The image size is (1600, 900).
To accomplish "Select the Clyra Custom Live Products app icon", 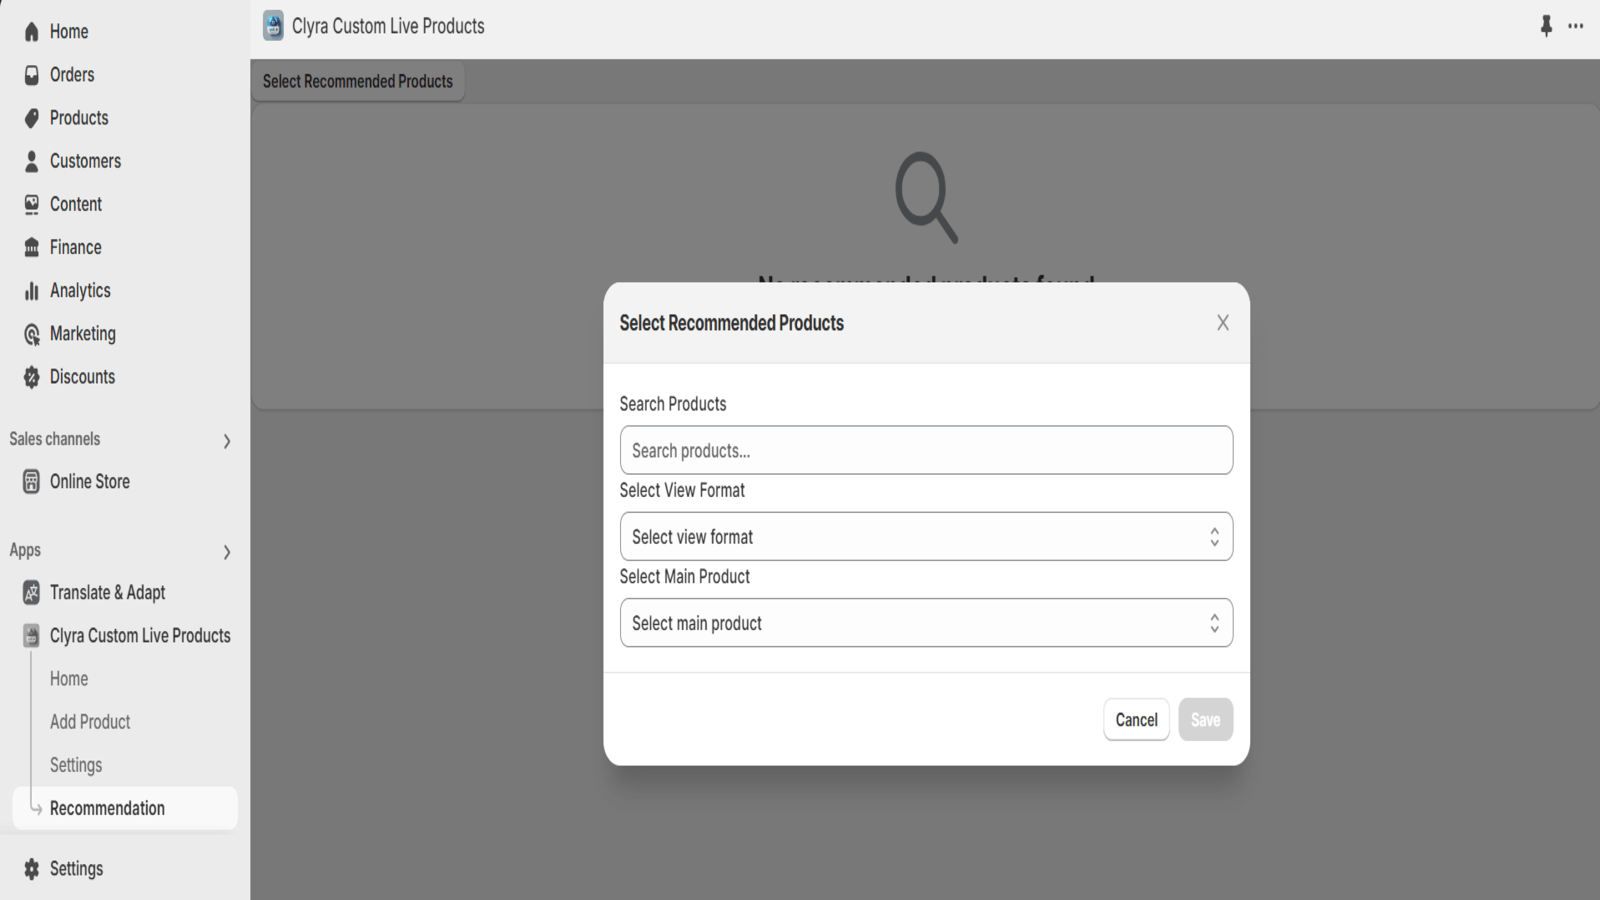I will pyautogui.click(x=31, y=635).
